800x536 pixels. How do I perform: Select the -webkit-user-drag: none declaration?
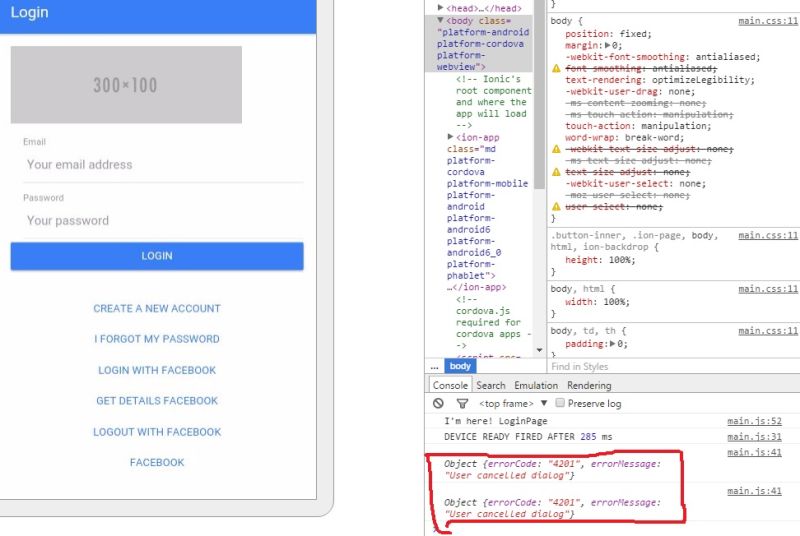click(630, 92)
